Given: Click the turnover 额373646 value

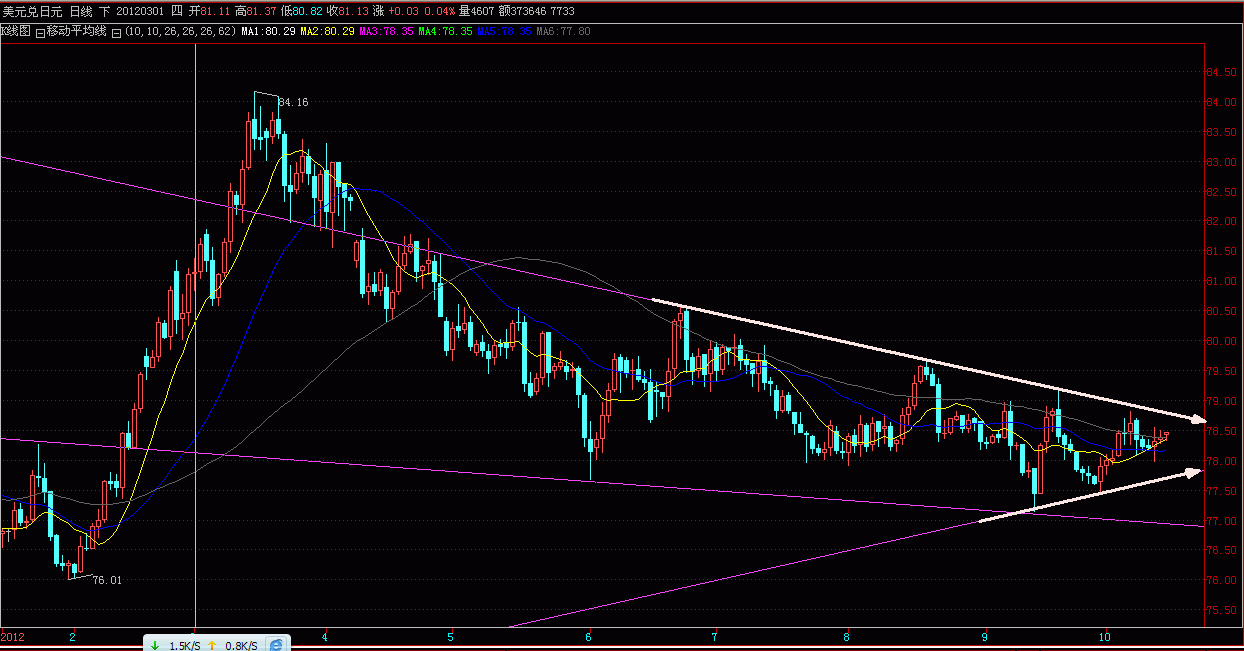Looking at the screenshot, I should 523,11.
